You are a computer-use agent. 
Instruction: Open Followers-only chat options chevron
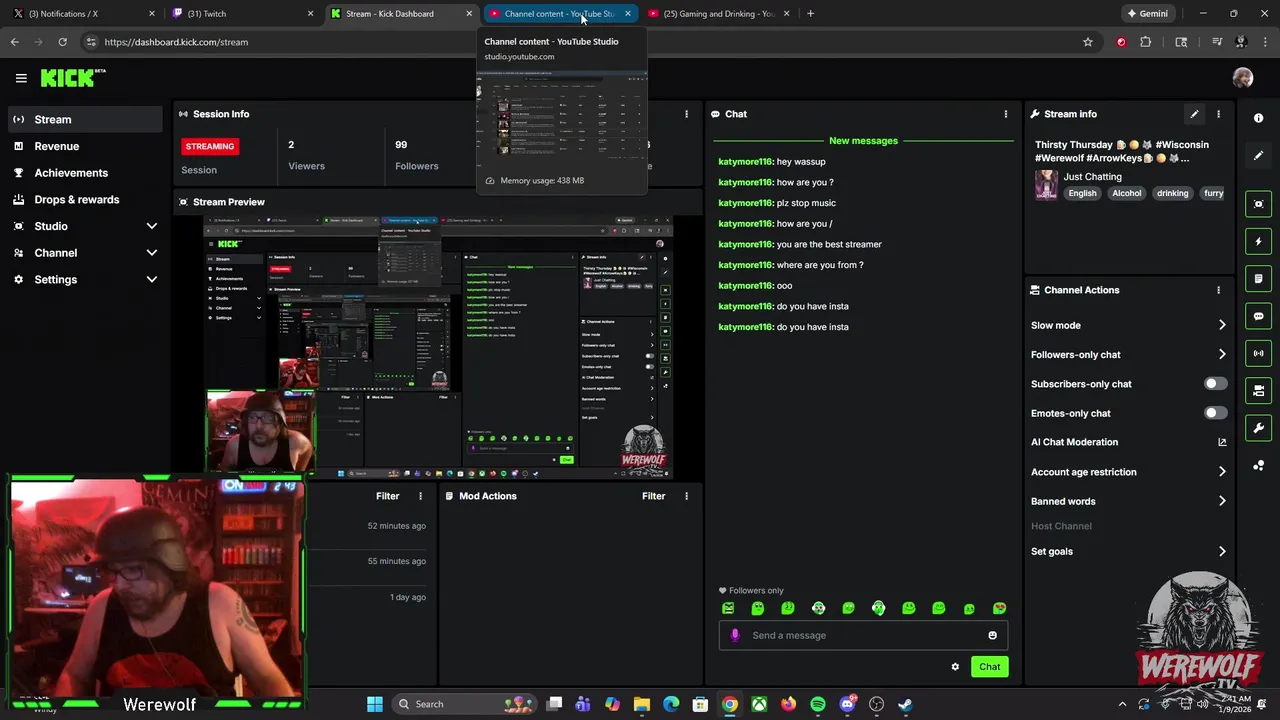click(1222, 354)
